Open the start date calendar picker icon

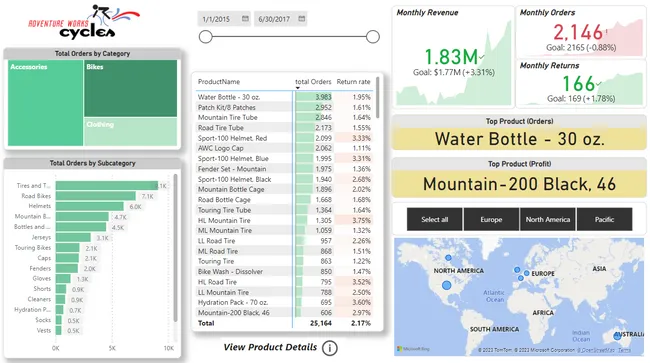[245, 19]
